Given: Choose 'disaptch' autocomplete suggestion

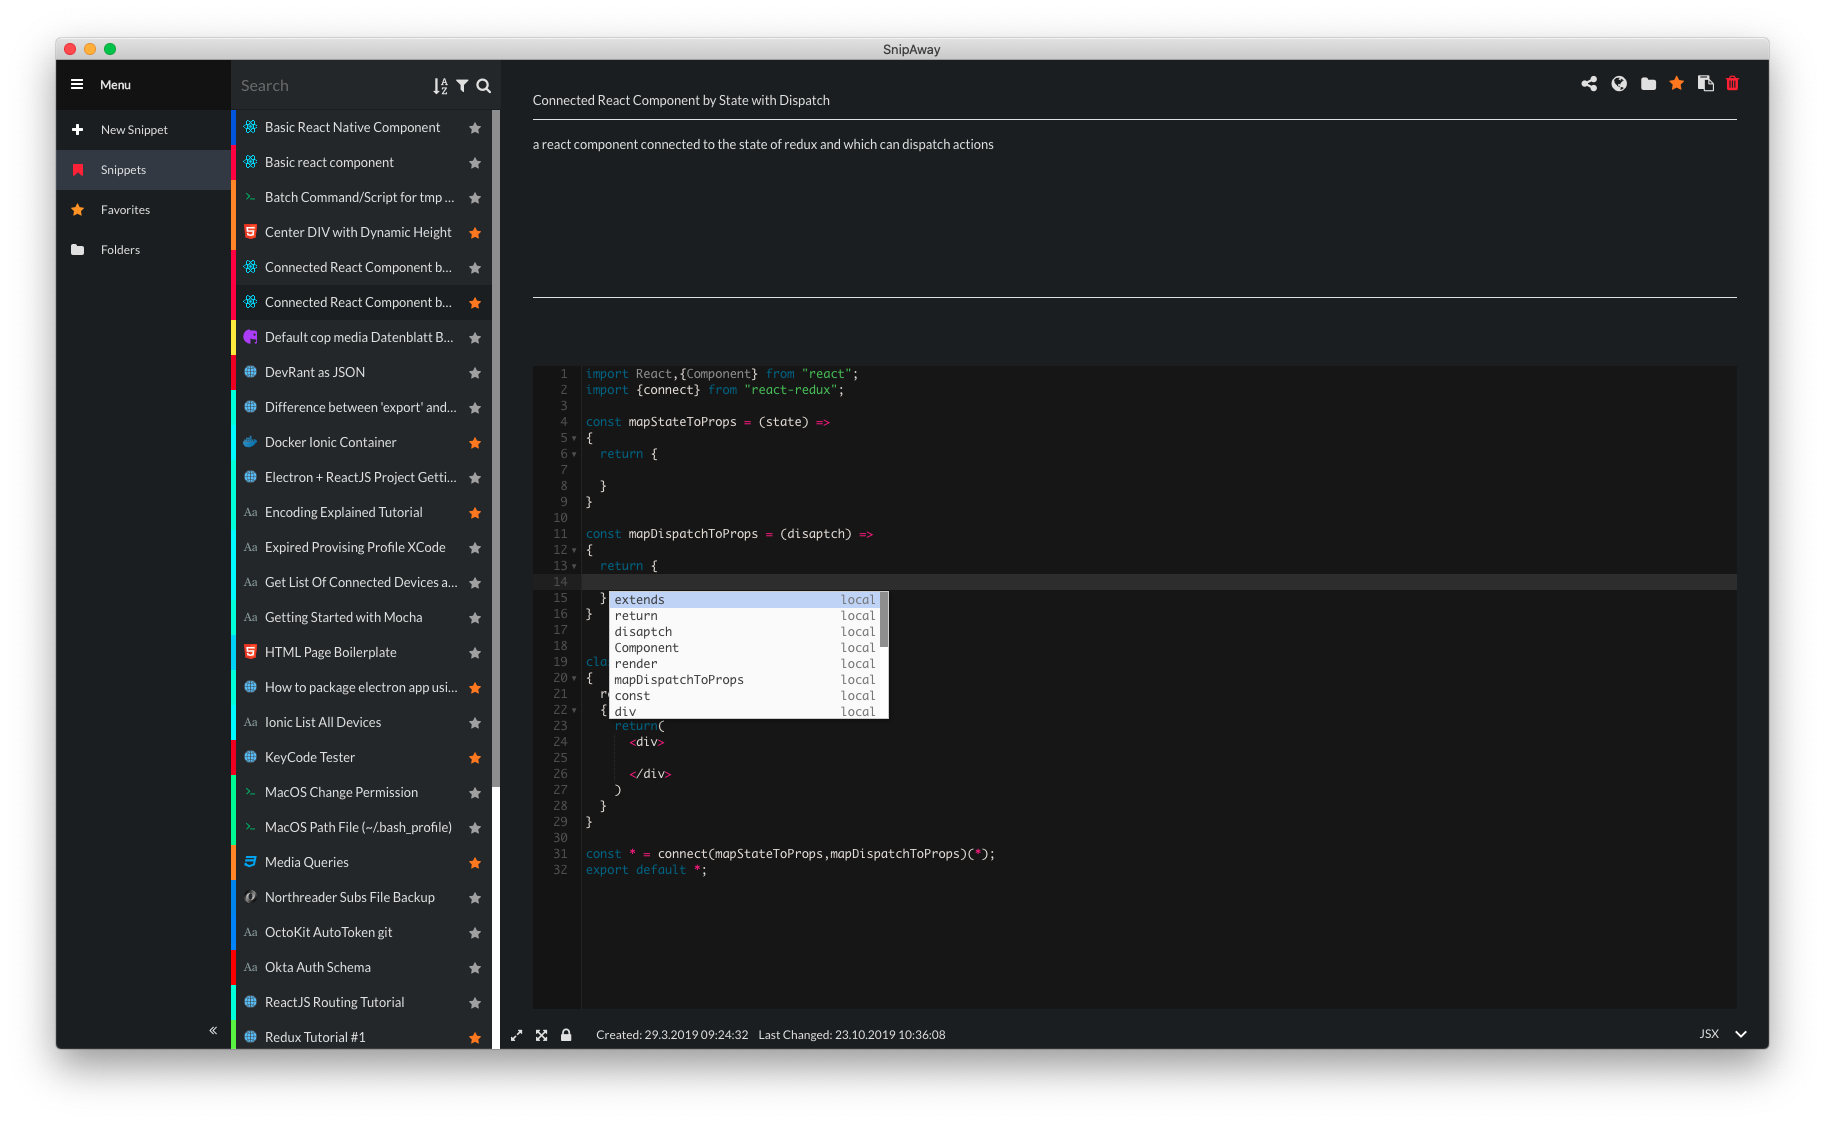Looking at the screenshot, I should (x=744, y=632).
